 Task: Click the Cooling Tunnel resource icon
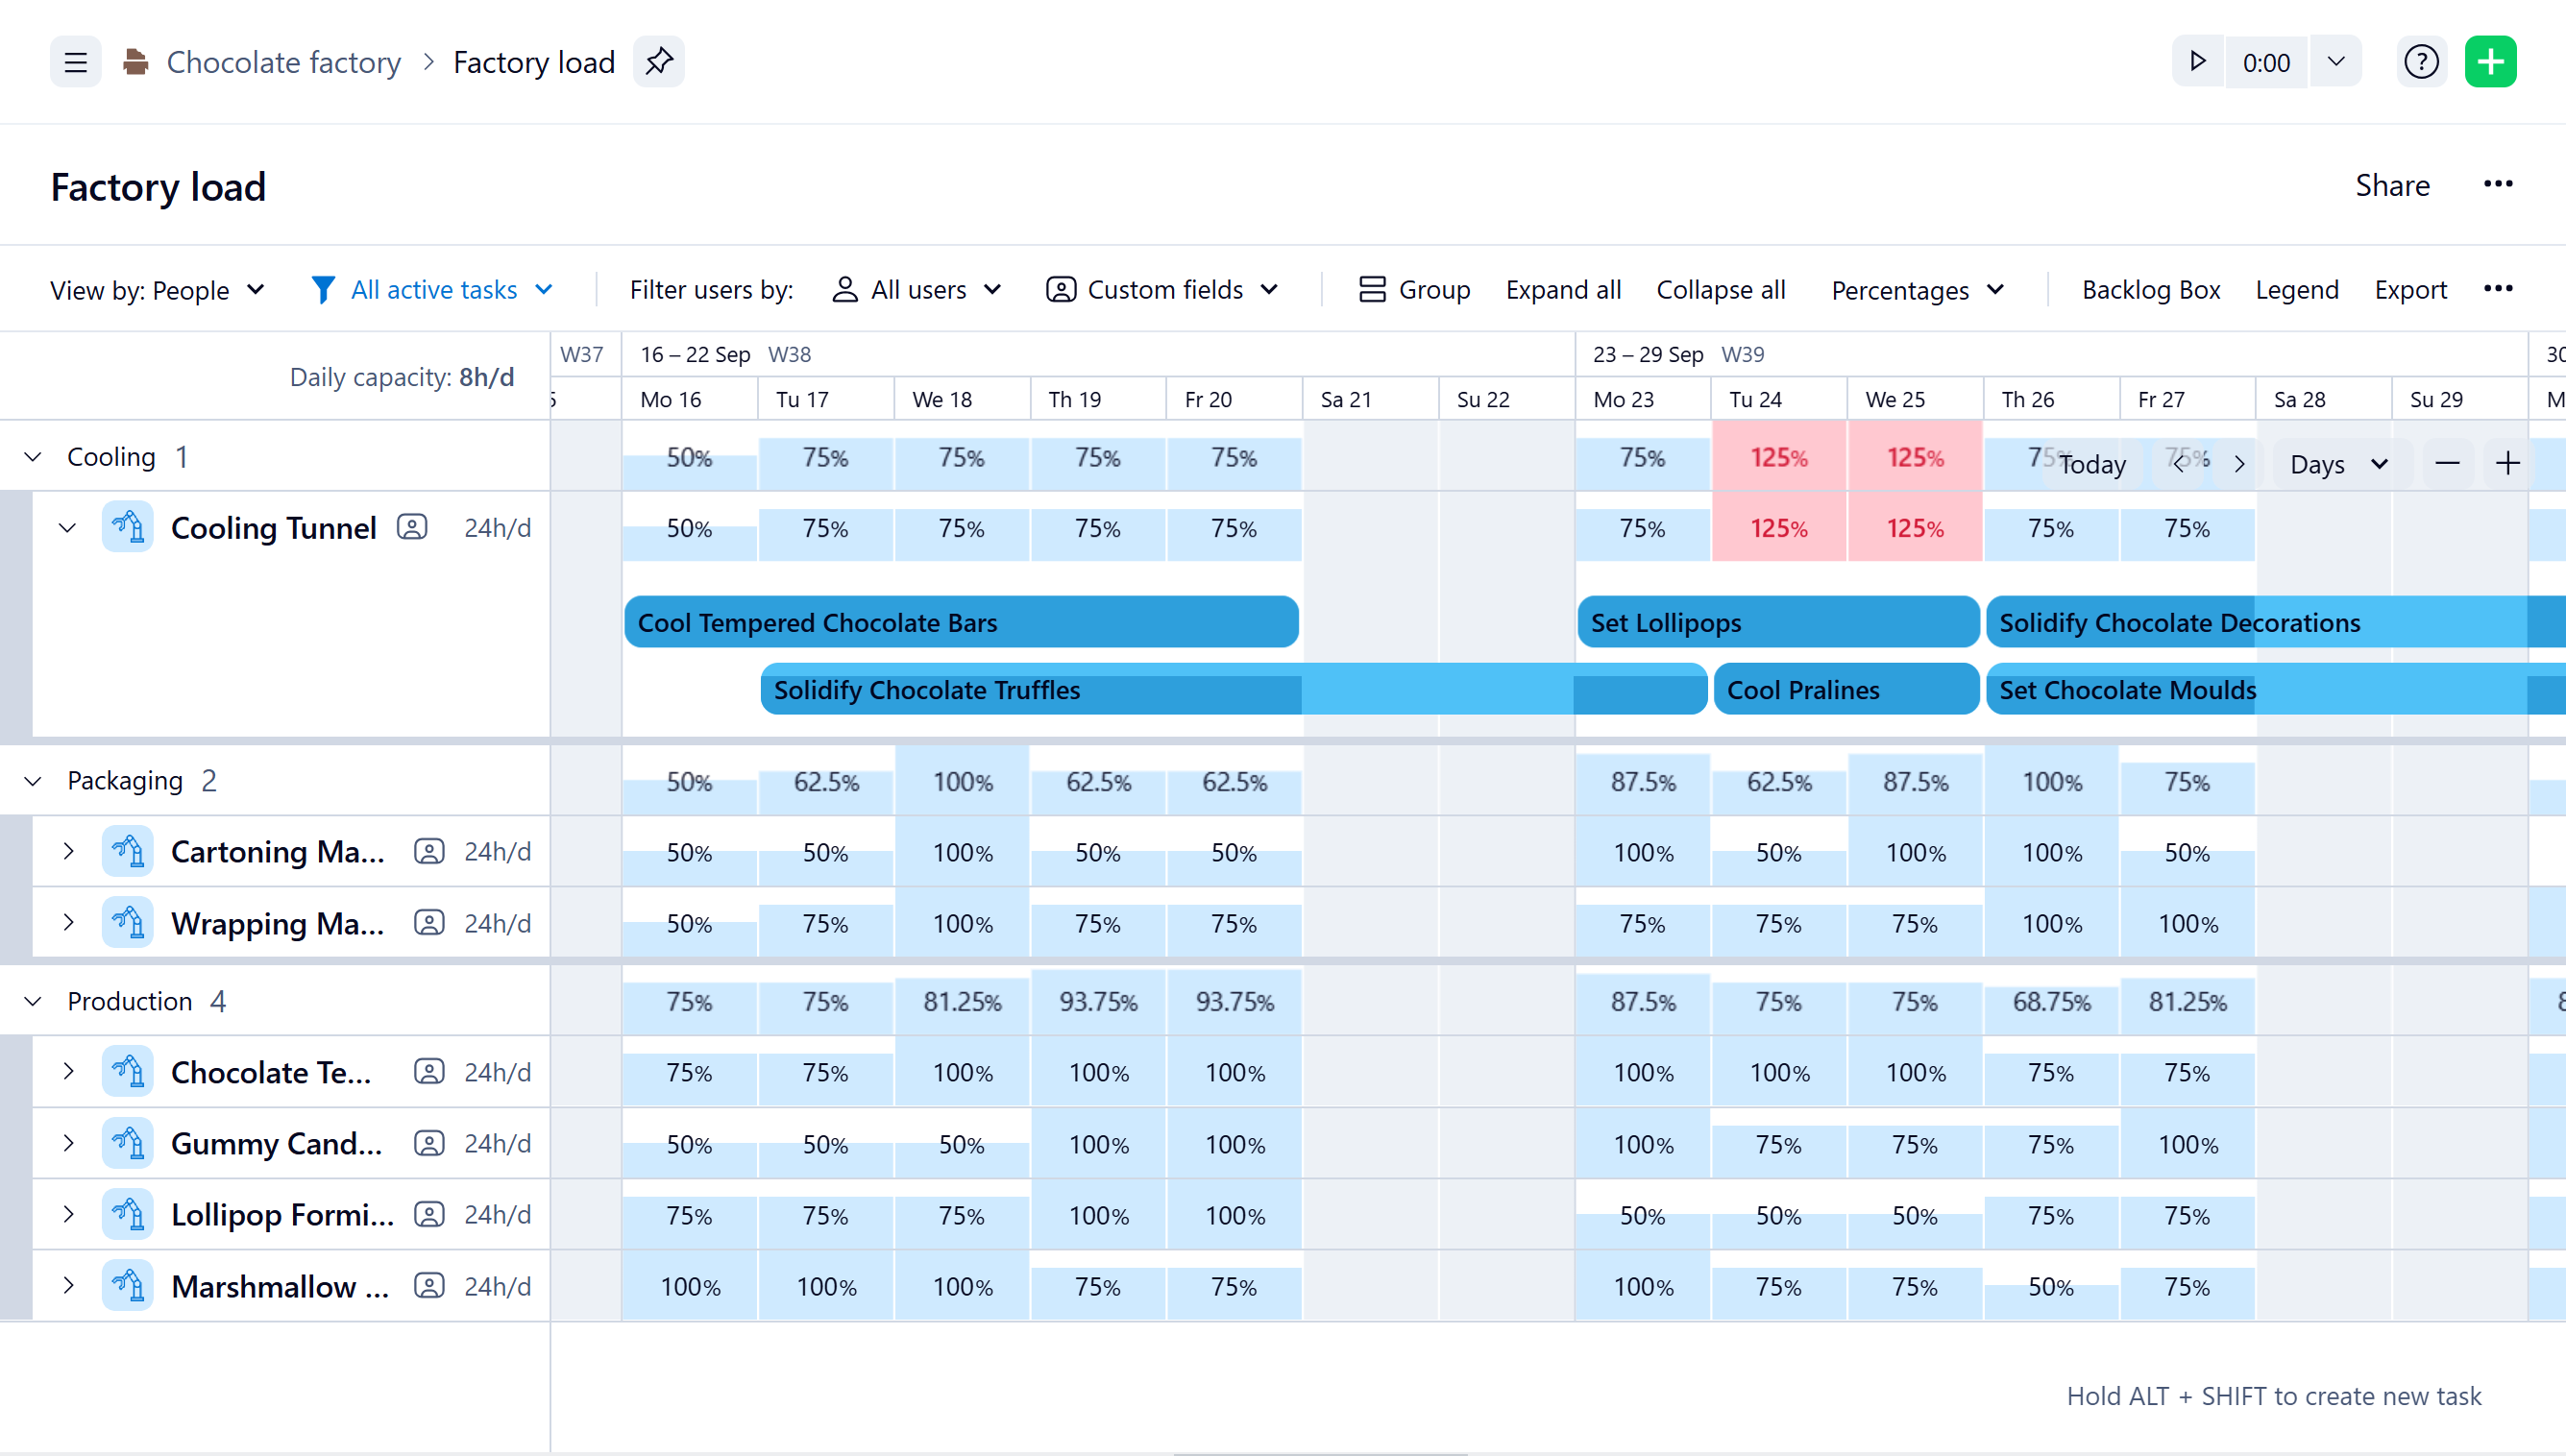coord(127,527)
